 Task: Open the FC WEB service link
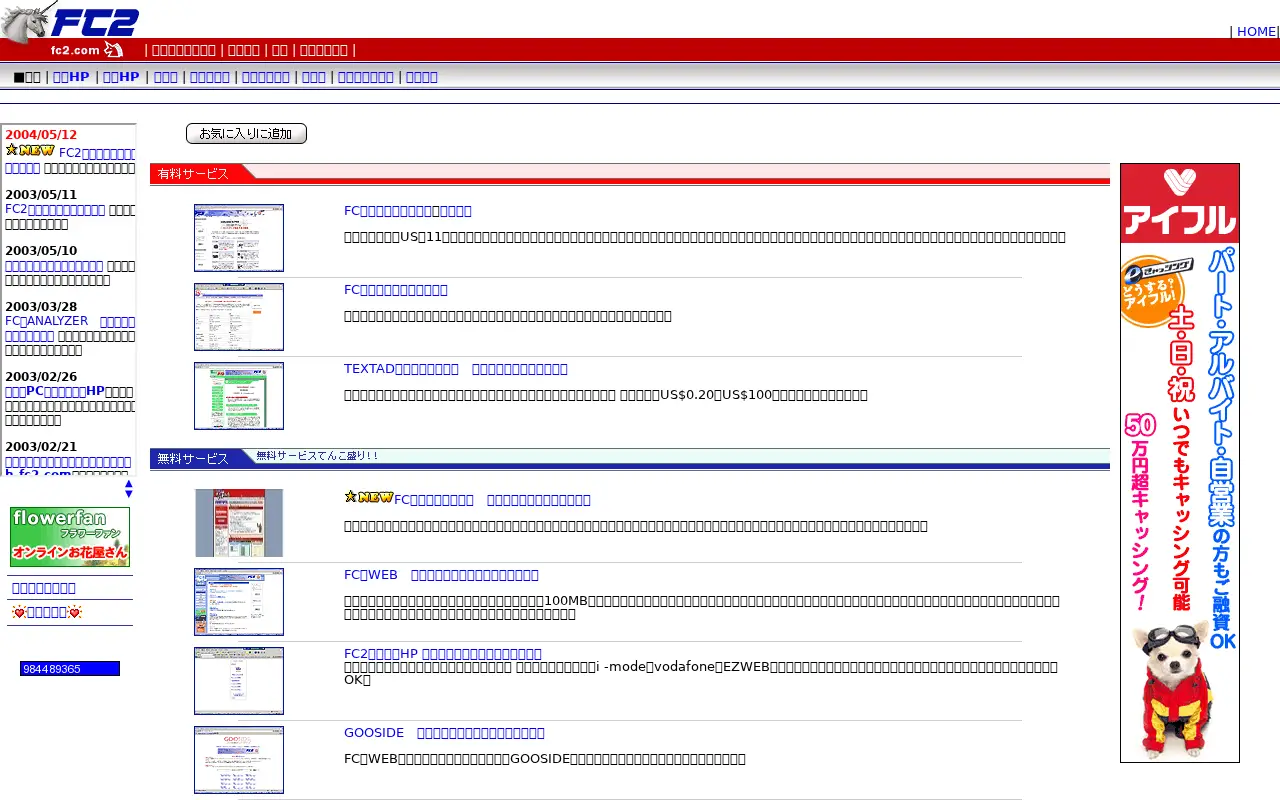tap(441, 575)
